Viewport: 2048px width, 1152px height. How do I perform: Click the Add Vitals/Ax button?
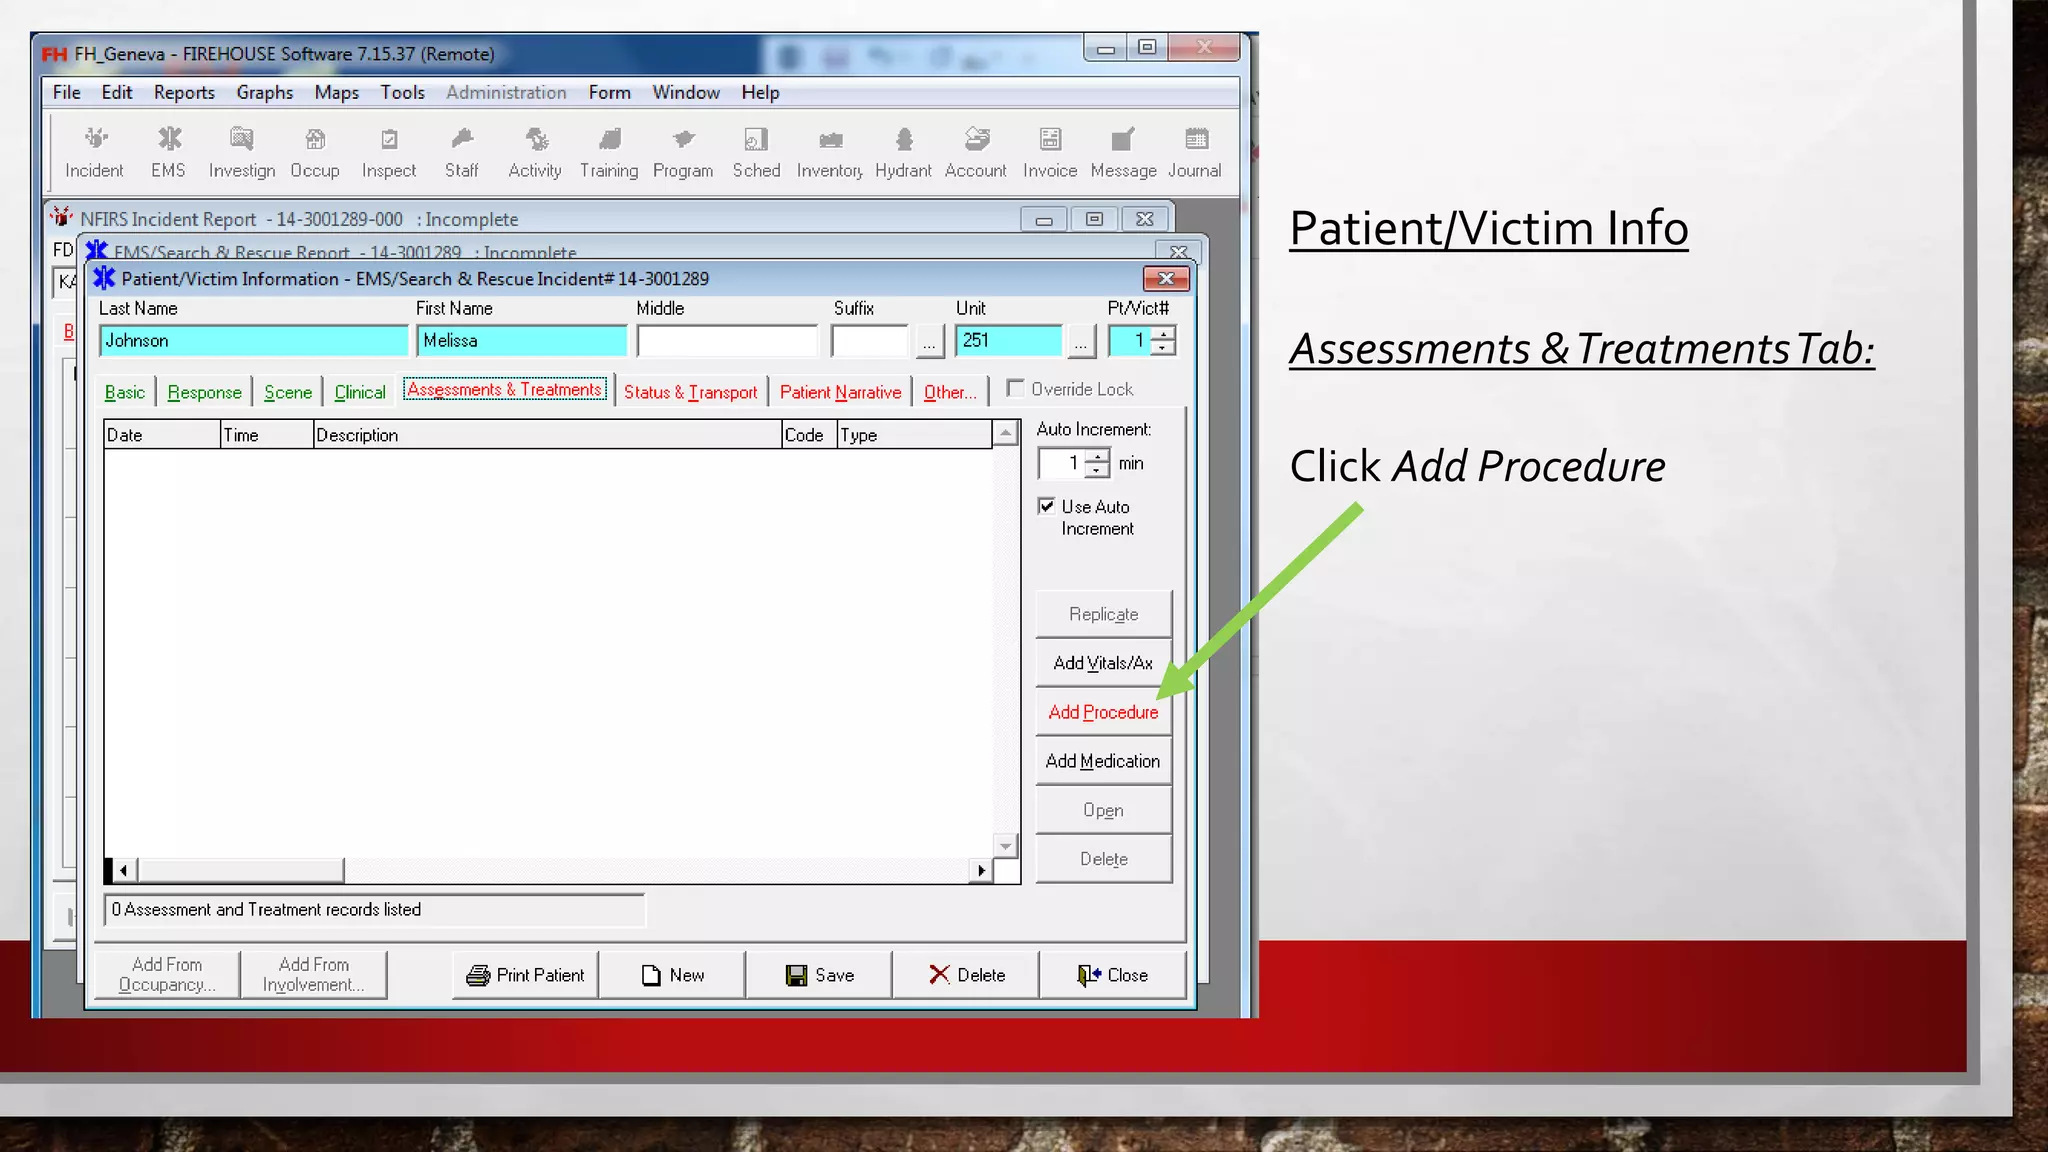pos(1103,663)
